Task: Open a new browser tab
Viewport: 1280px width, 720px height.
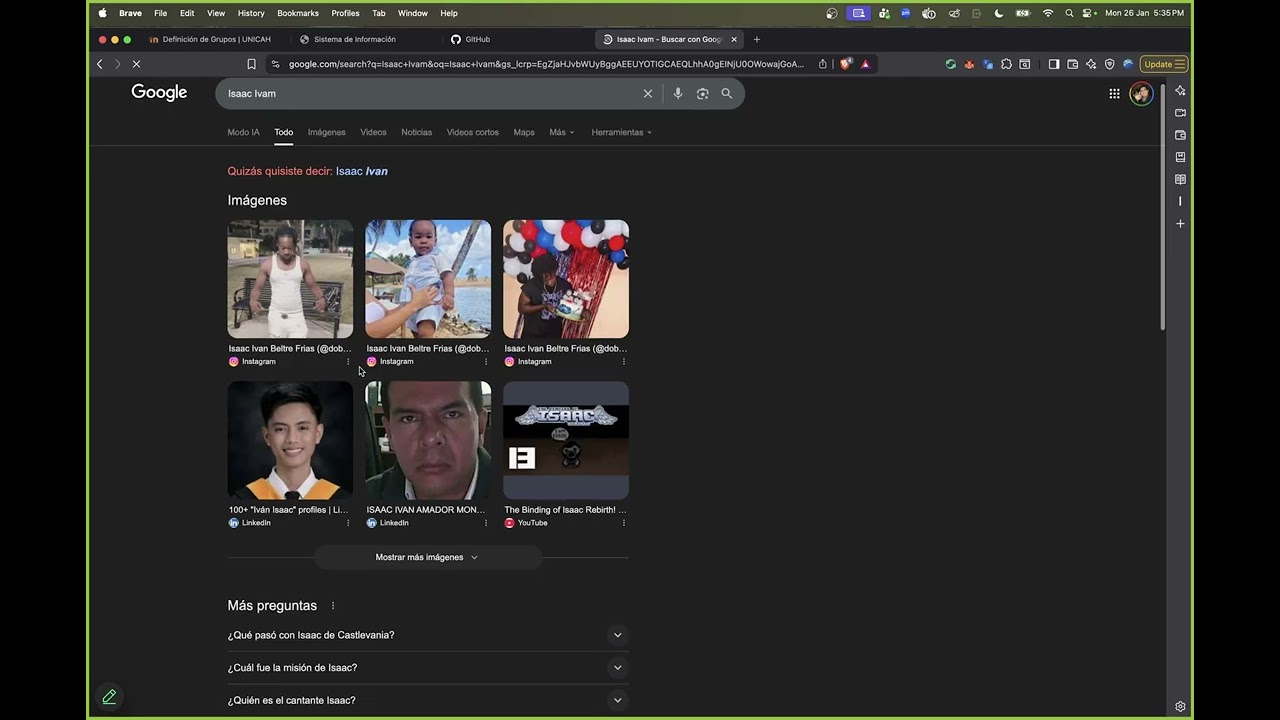Action: (x=756, y=39)
